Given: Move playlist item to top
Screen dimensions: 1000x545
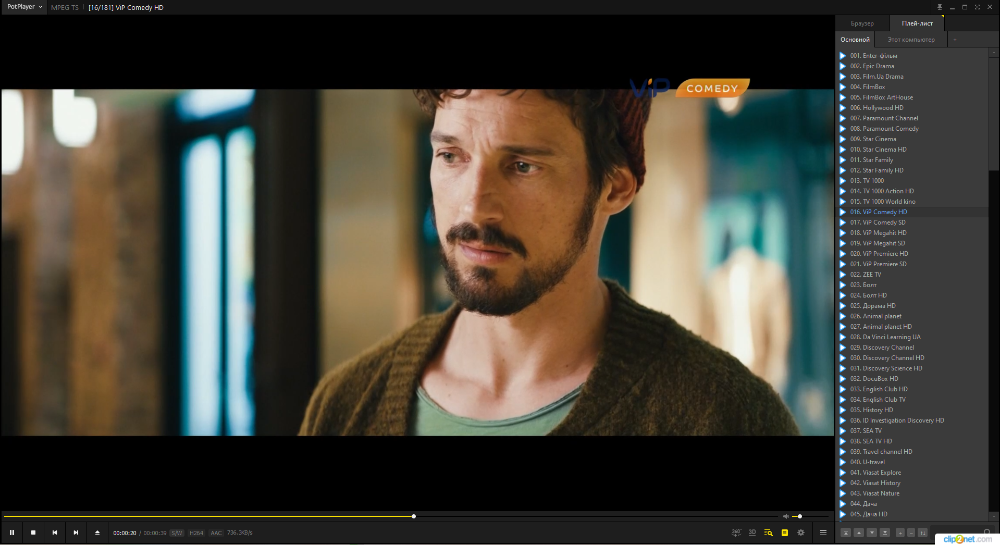Looking at the screenshot, I should click(x=846, y=532).
